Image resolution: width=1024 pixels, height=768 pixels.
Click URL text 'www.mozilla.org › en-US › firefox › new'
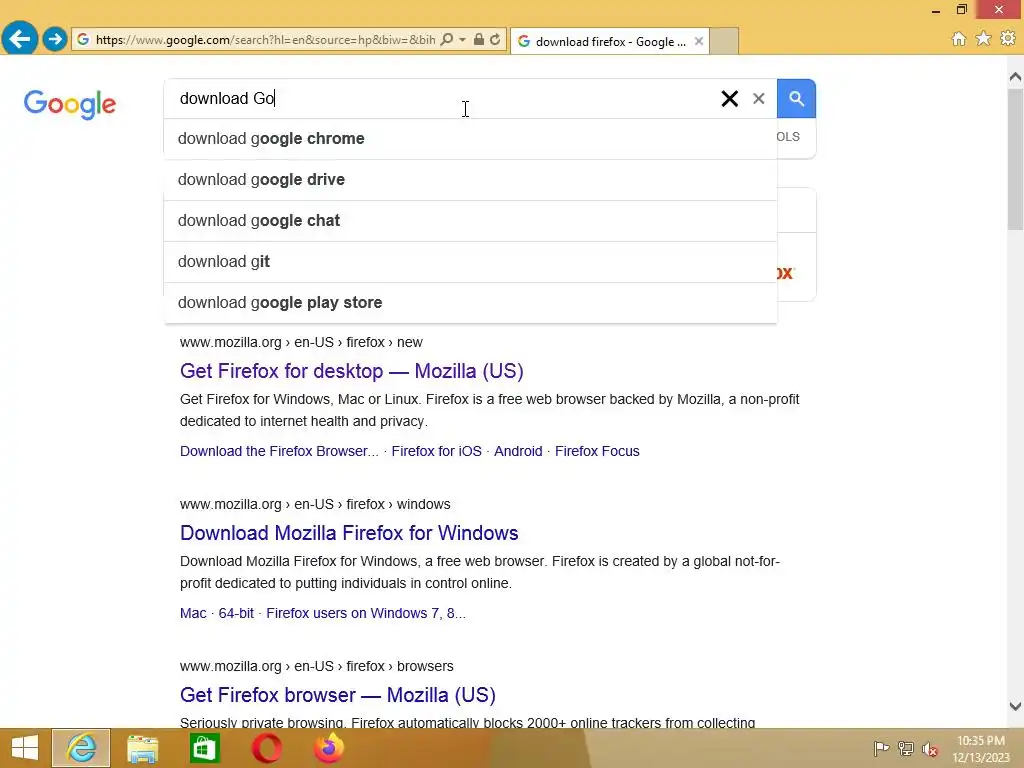point(301,342)
